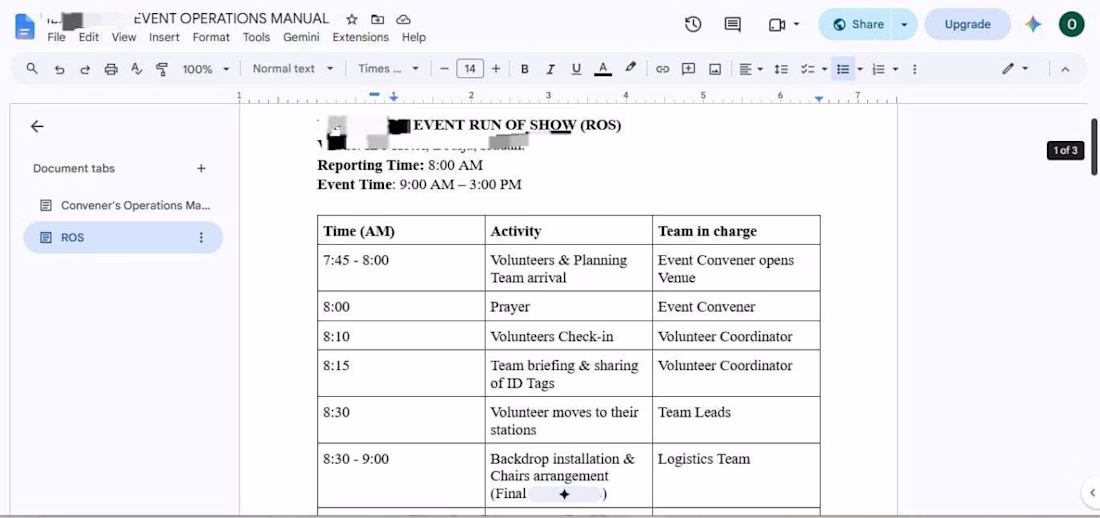
Task: Star this document
Action: point(351,19)
